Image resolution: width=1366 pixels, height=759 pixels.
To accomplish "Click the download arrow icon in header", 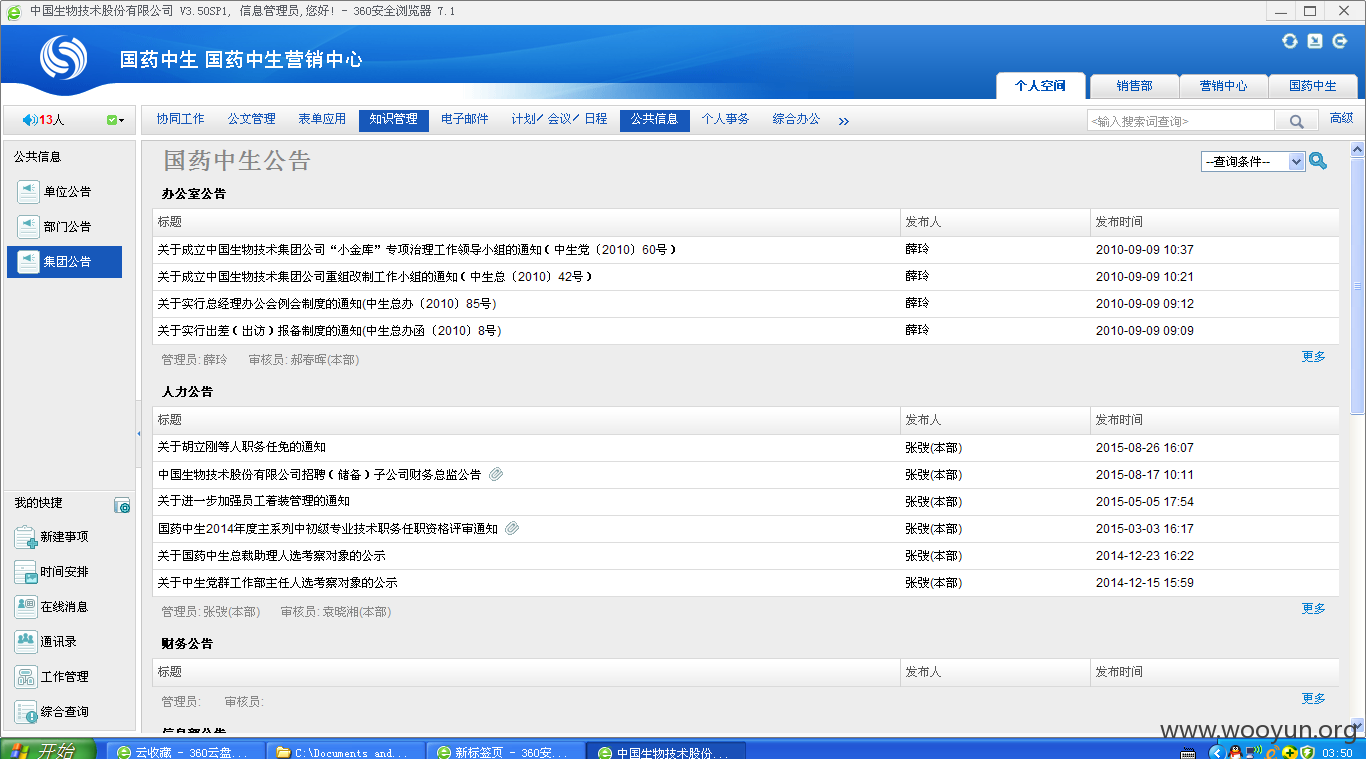I will coord(1315,41).
